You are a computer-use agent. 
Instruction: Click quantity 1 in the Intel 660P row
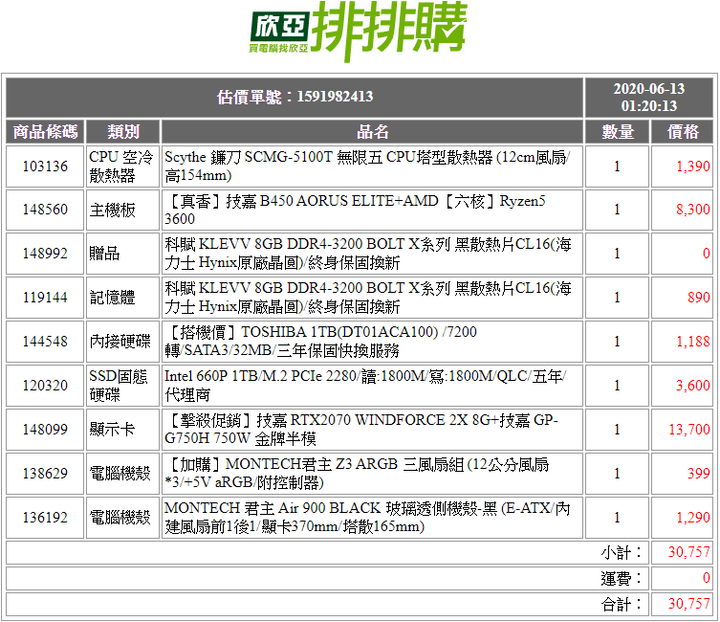point(617,386)
